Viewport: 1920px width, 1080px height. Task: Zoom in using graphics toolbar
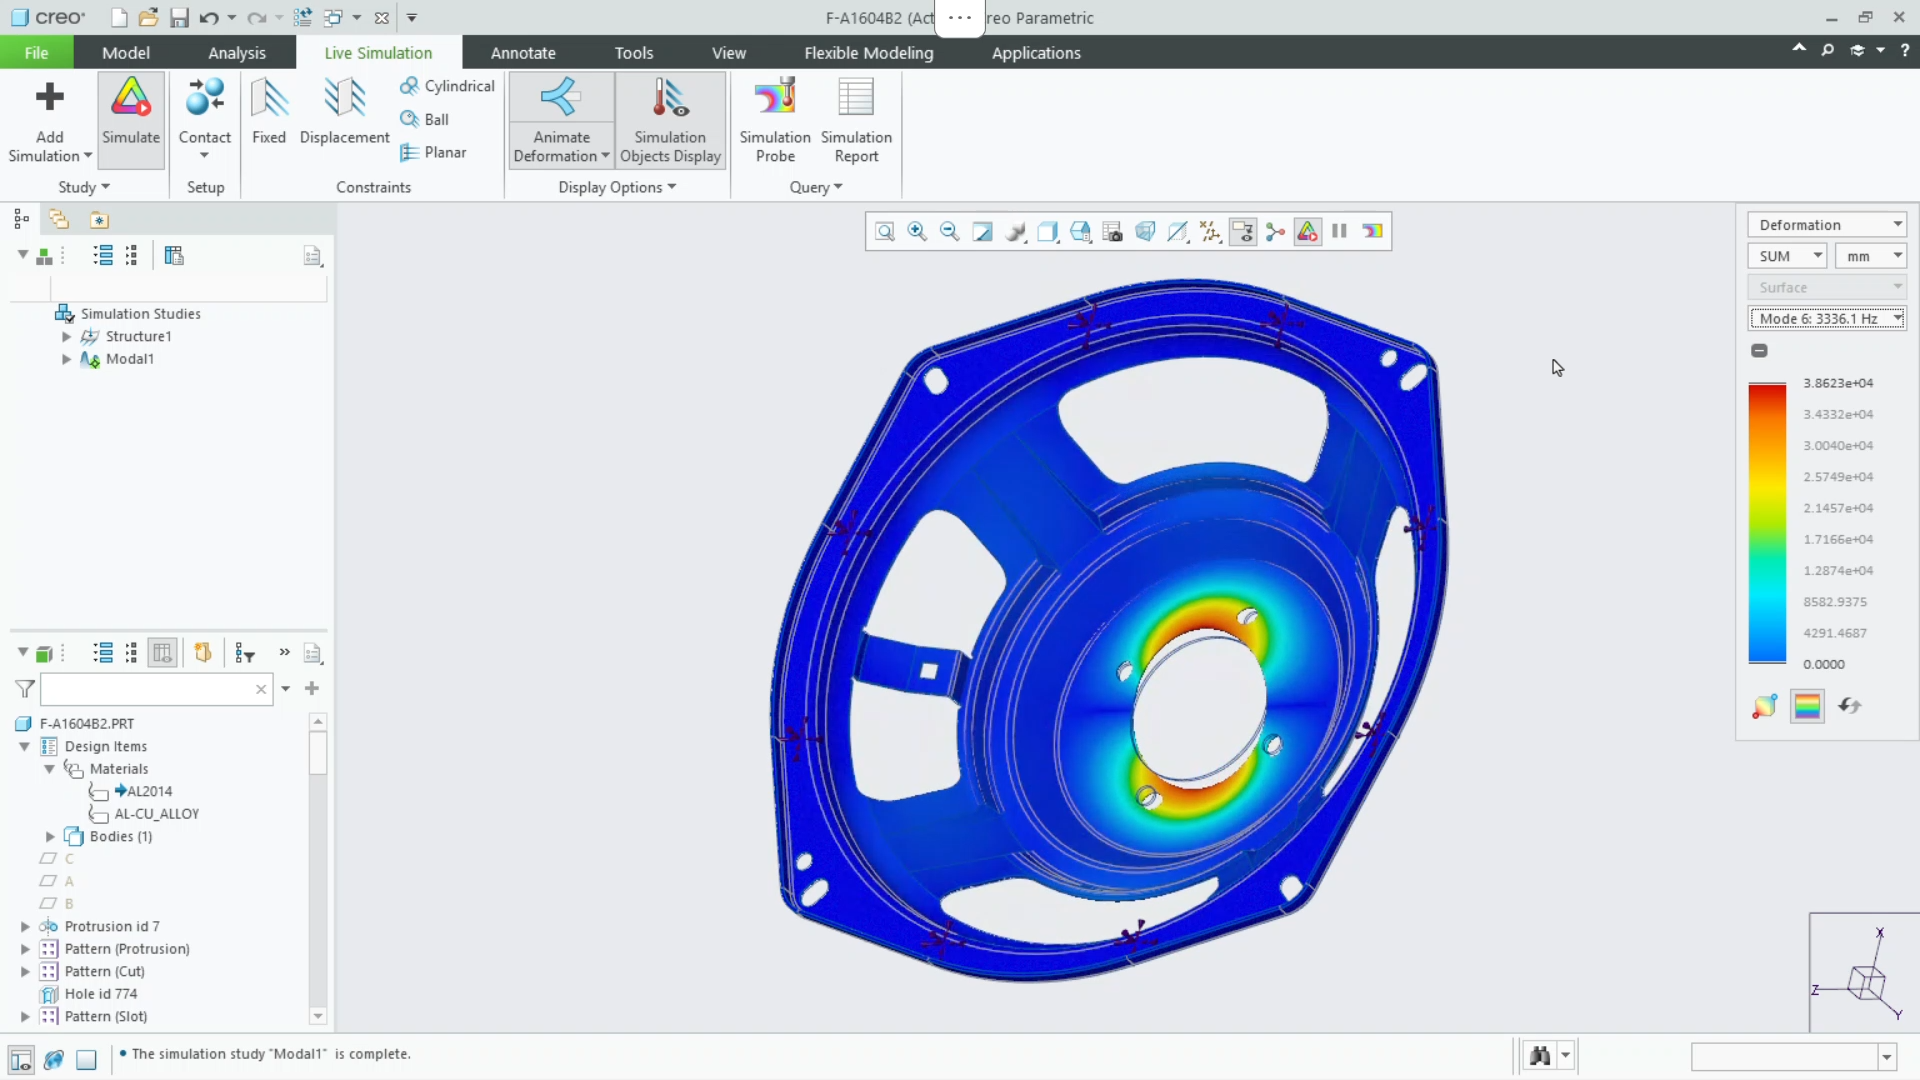917,232
